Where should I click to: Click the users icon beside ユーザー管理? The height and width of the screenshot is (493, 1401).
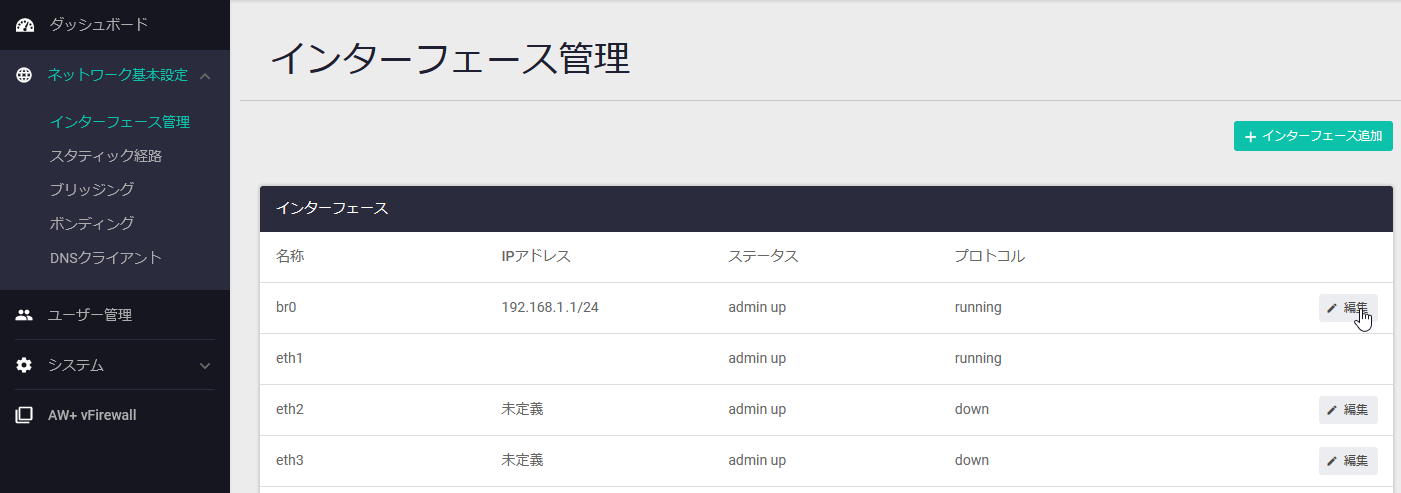click(x=25, y=315)
